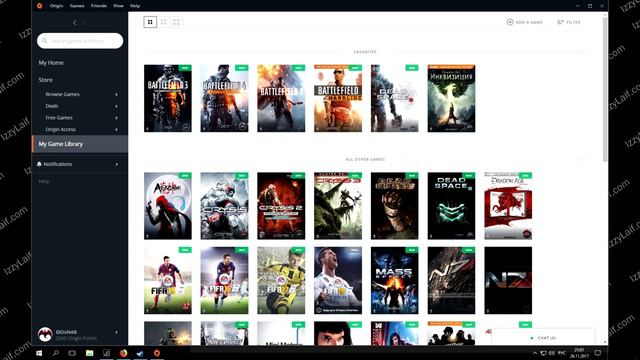Screen dimensions: 640x360
Task: Select Mass Effect game tile
Action: pyautogui.click(x=394, y=280)
